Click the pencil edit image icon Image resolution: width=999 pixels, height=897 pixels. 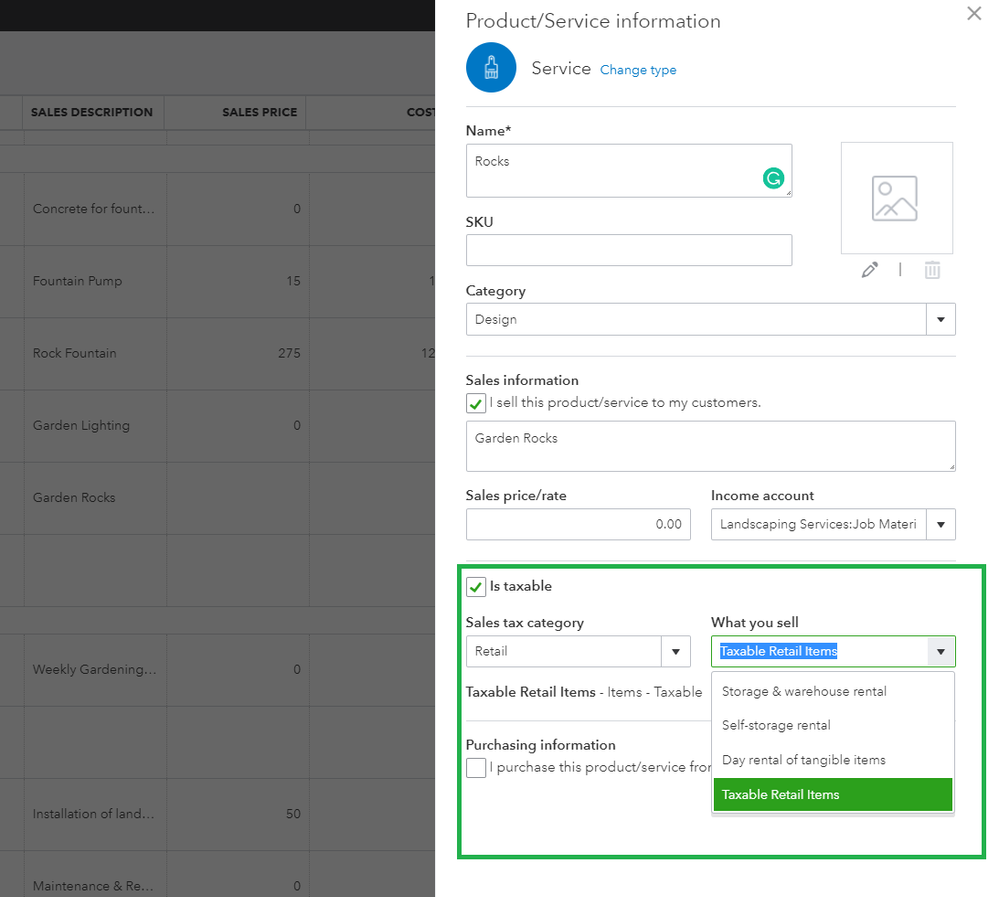pyautogui.click(x=869, y=270)
